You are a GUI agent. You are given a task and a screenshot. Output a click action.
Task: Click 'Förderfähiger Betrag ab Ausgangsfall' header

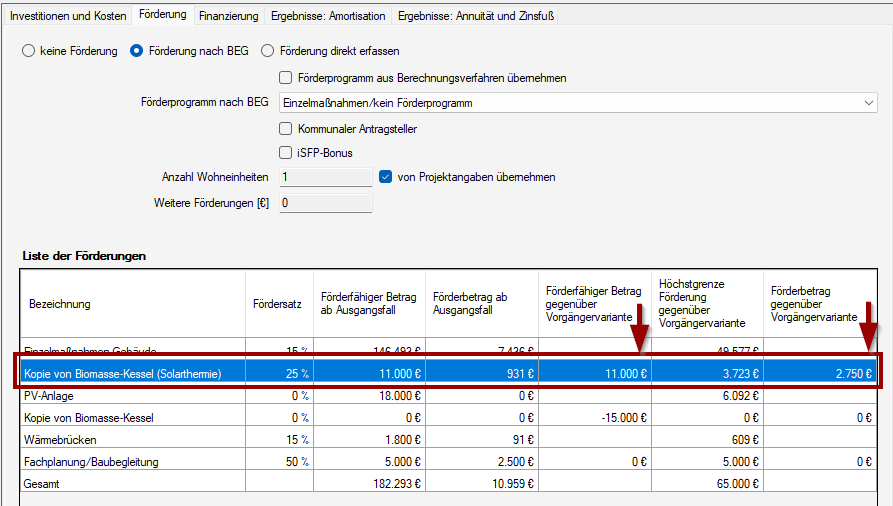click(x=368, y=304)
